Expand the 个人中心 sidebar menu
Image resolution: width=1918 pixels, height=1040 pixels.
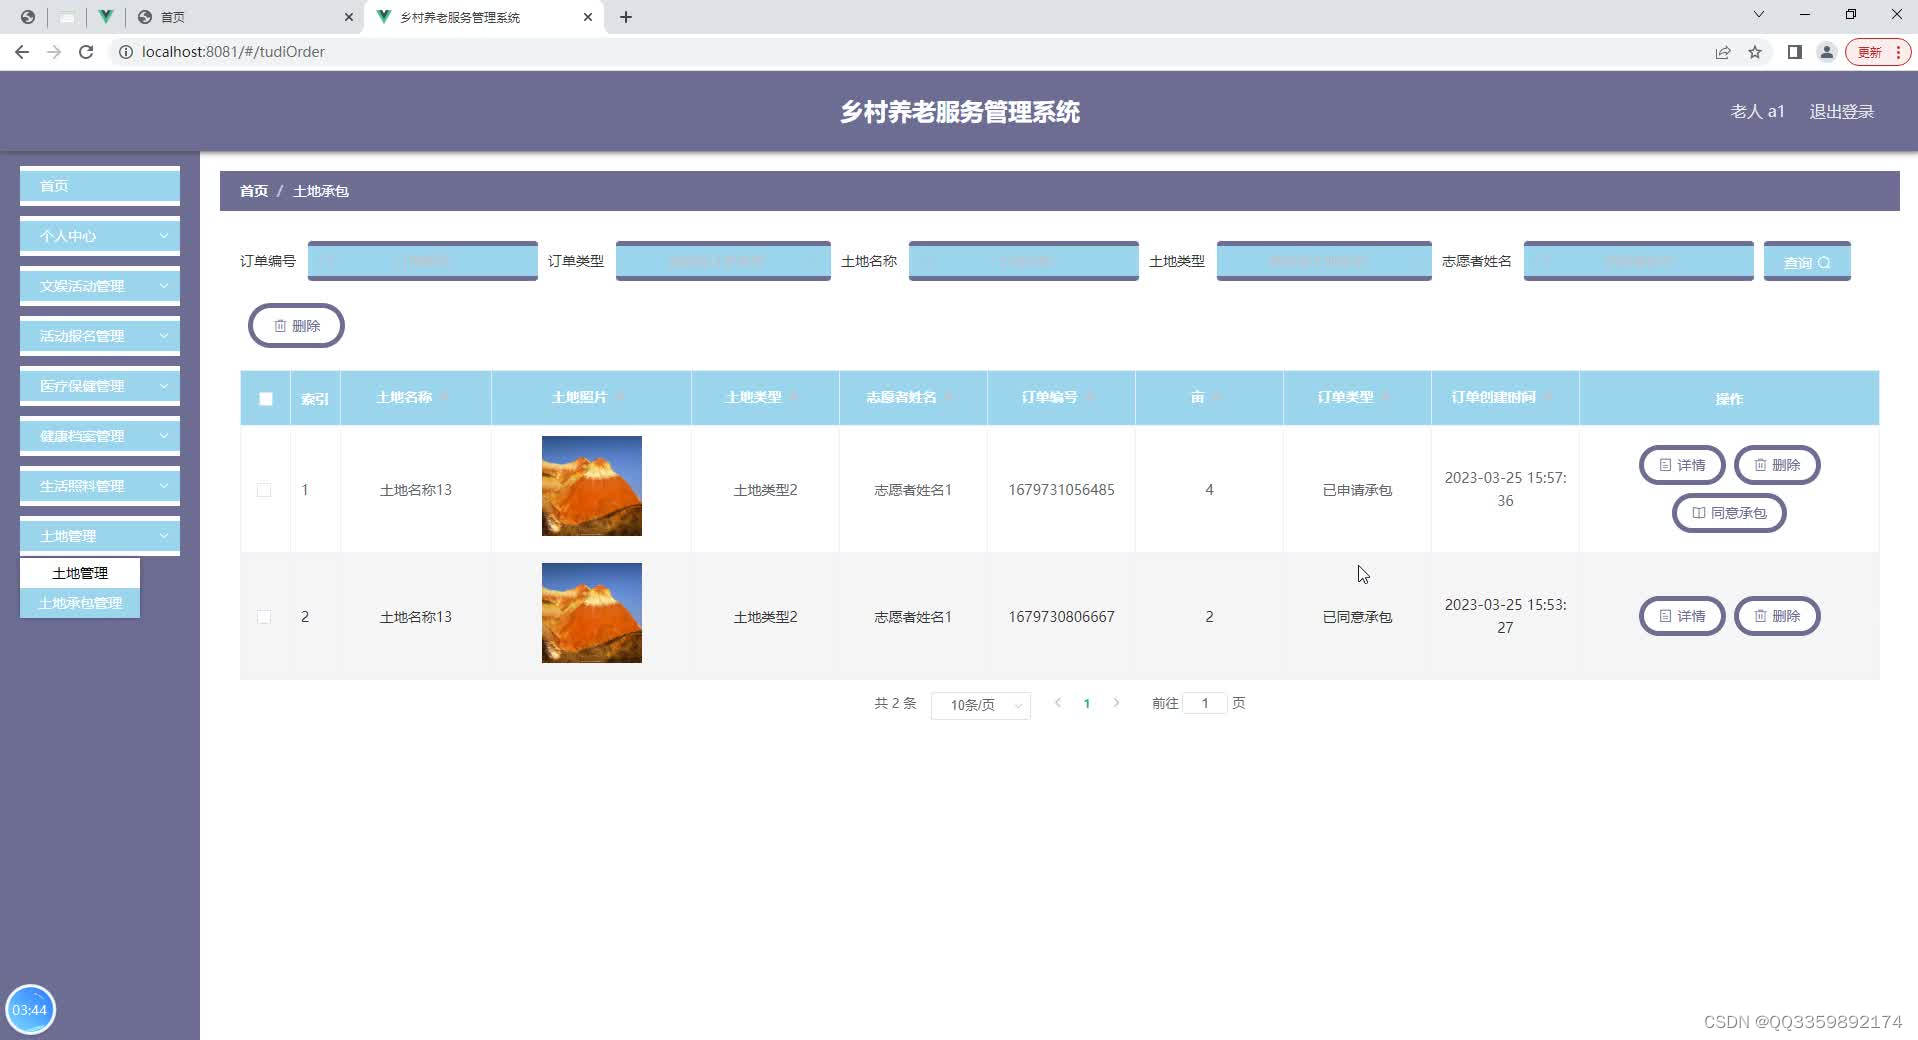pos(100,236)
